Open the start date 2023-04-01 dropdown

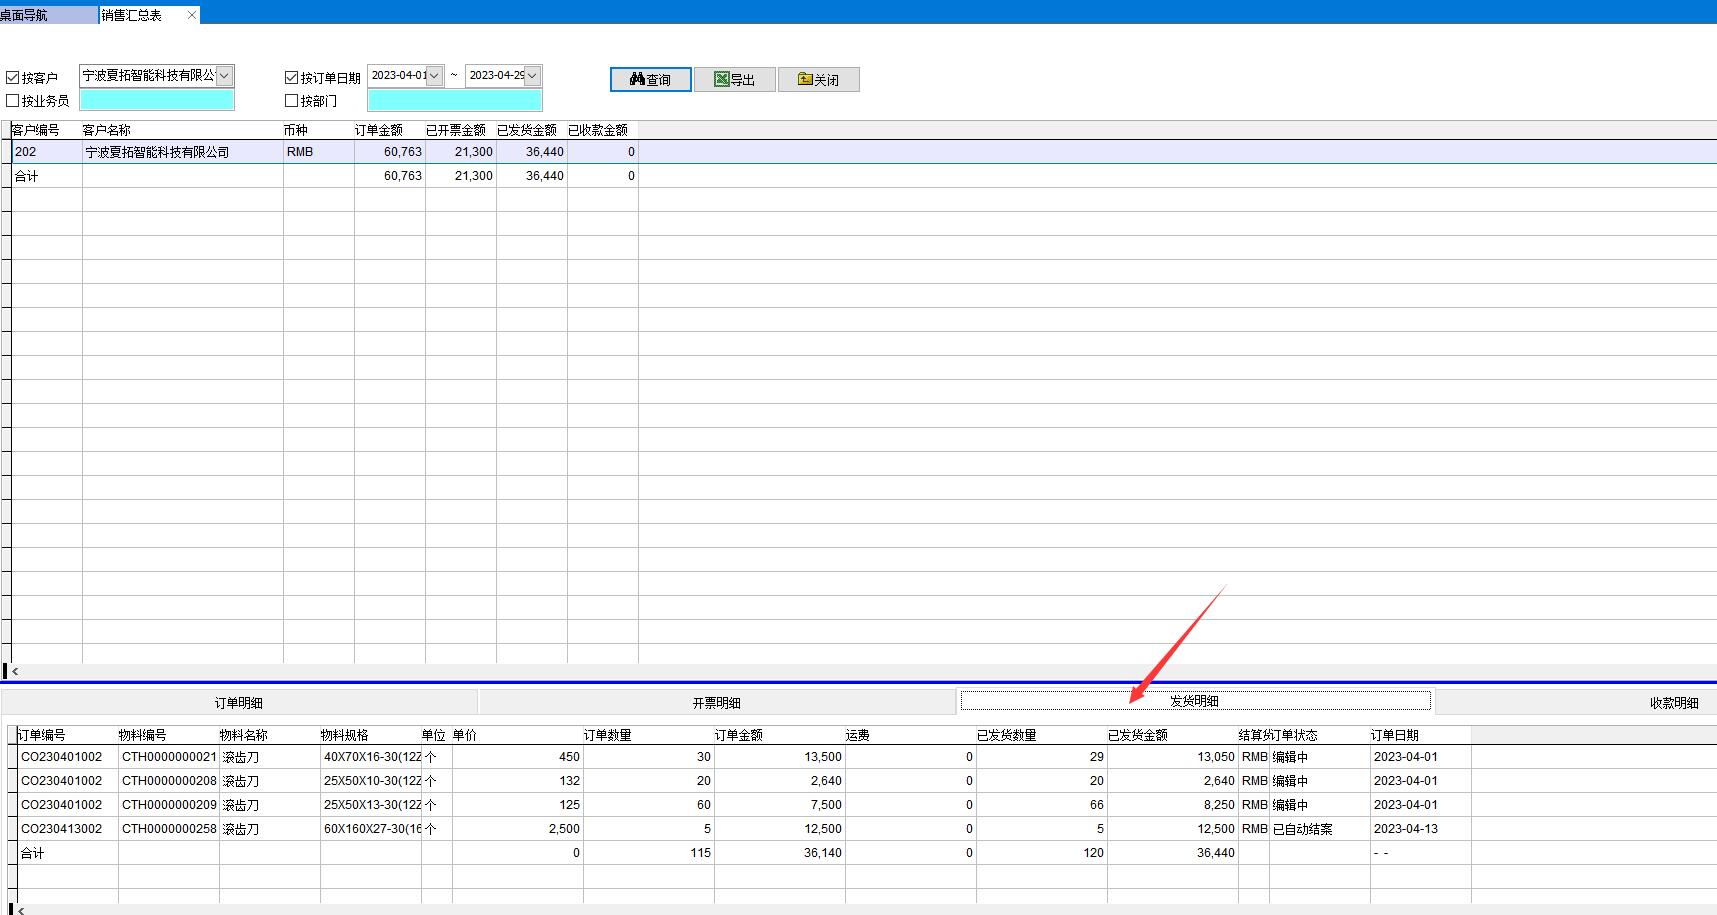coord(435,76)
